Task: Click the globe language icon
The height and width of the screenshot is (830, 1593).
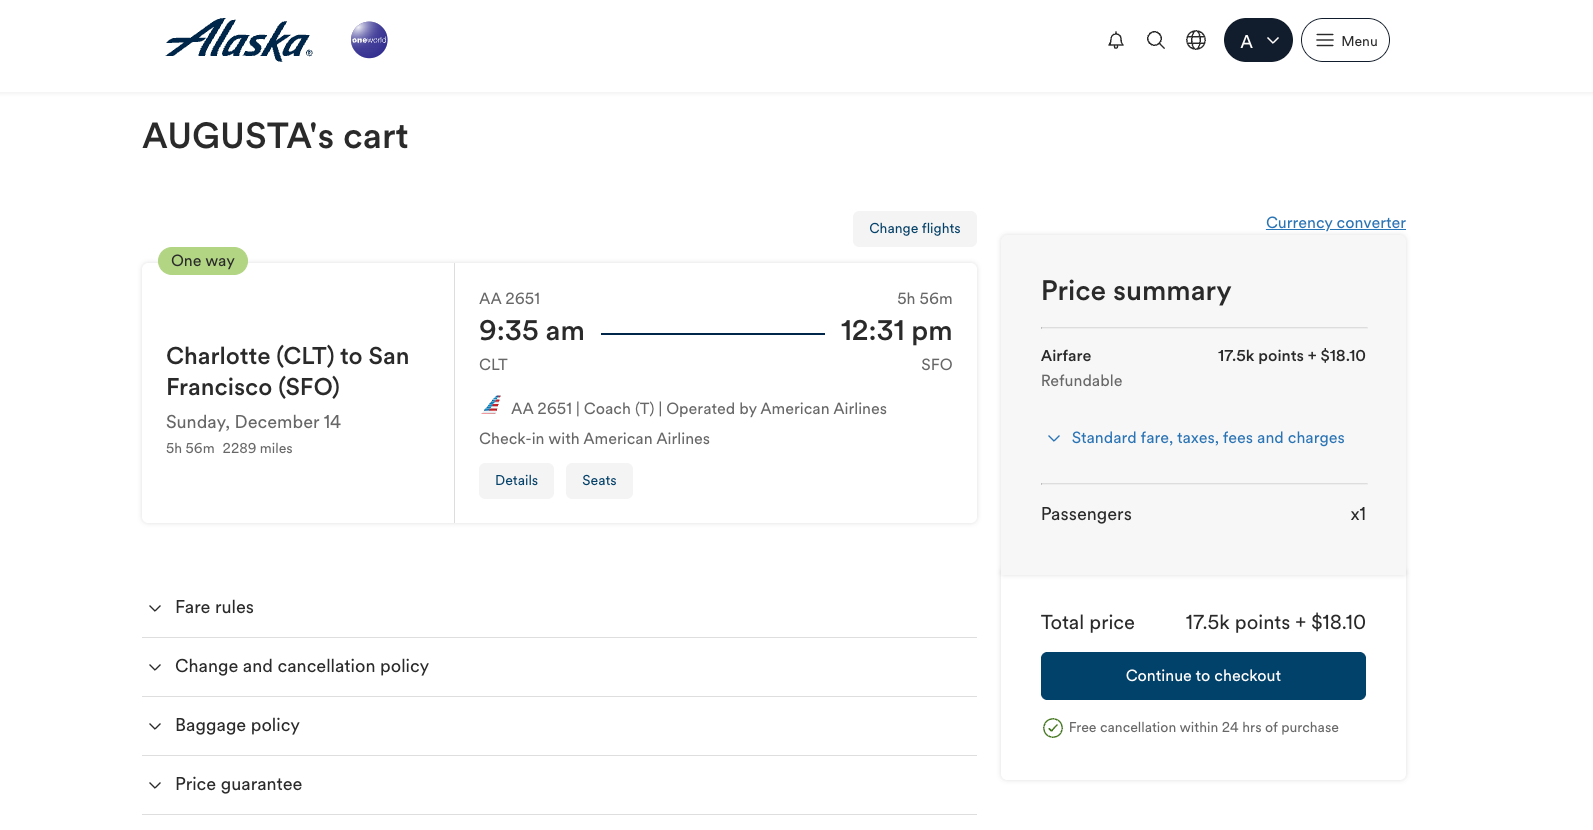Action: point(1196,40)
